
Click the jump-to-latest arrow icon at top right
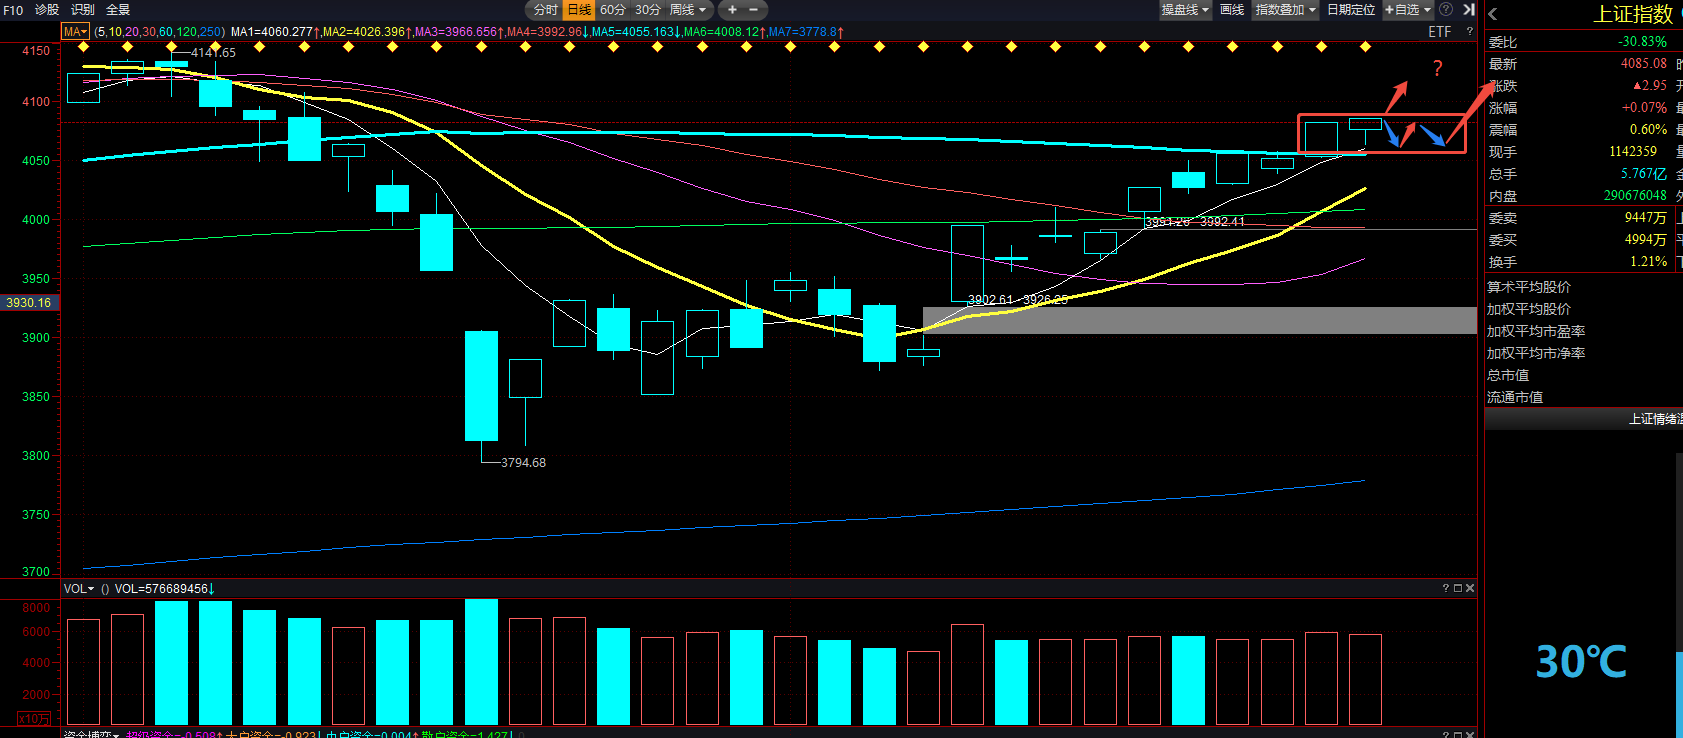[x=1469, y=10]
